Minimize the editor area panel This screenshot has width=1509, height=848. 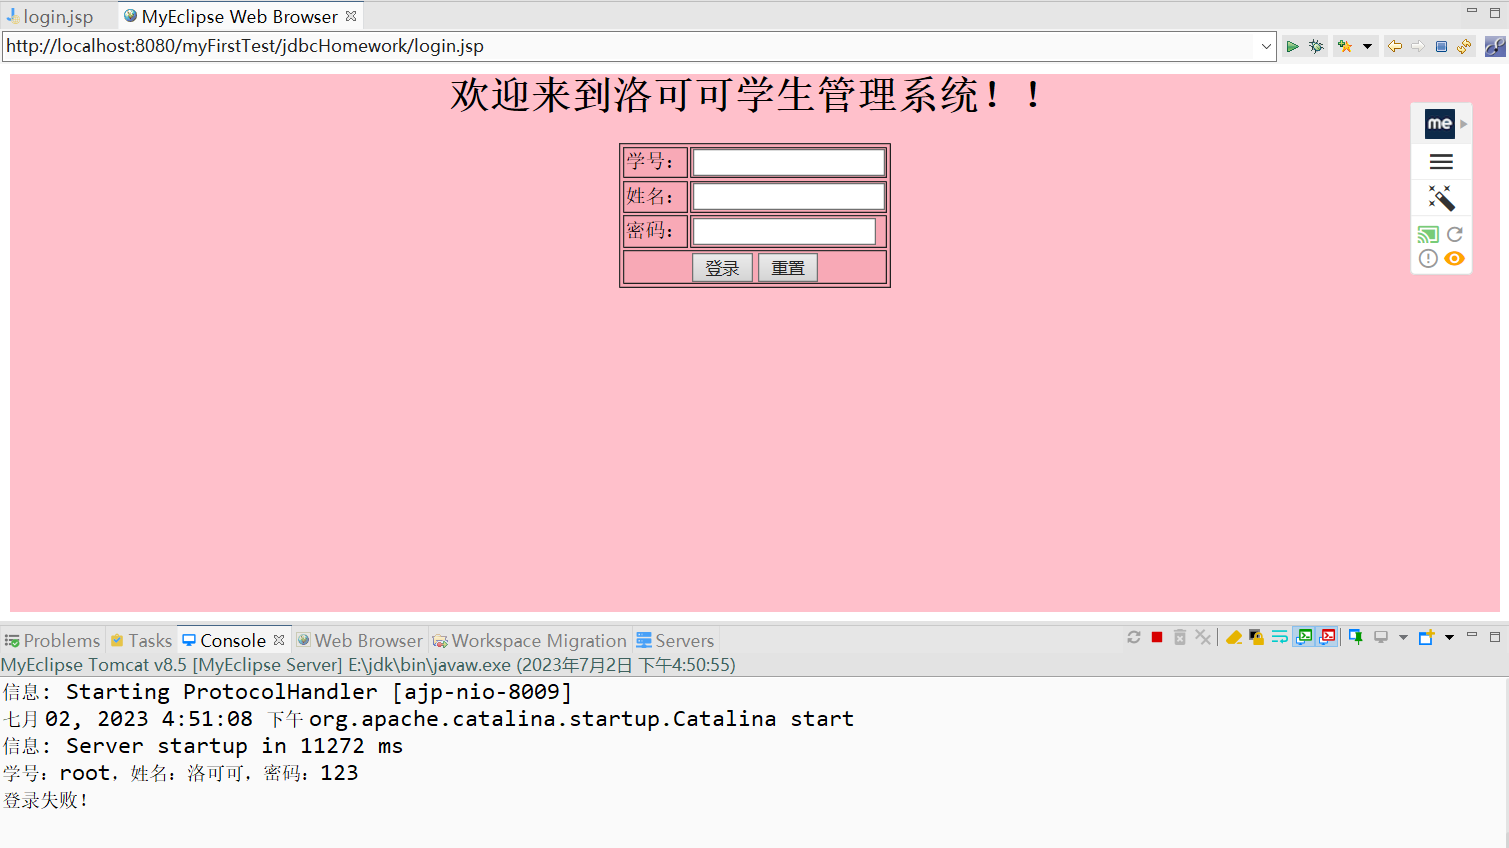pos(1472,11)
